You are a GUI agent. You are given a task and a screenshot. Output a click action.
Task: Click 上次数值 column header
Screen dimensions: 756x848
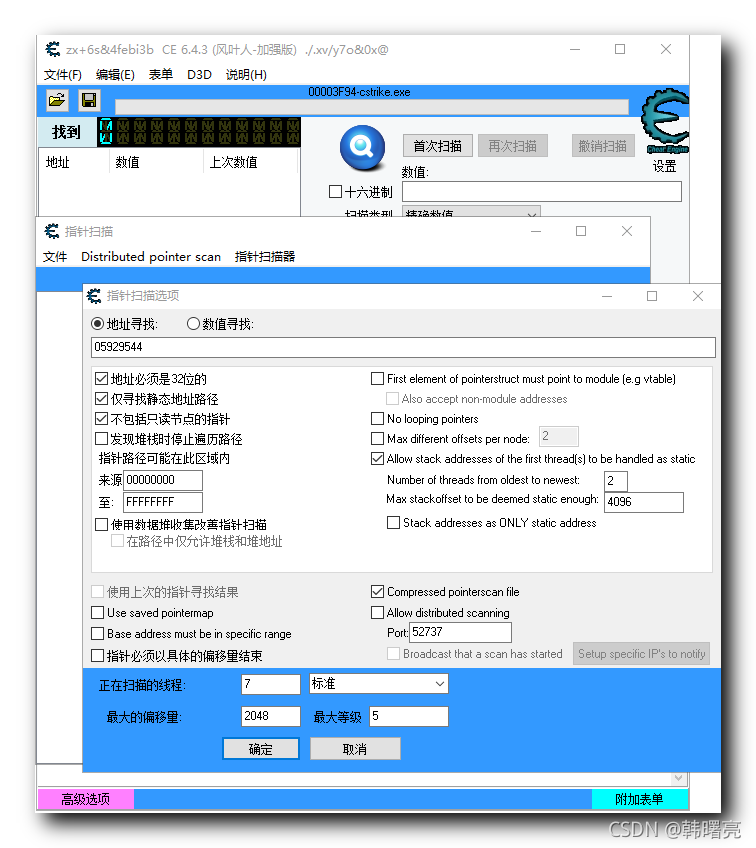251,162
